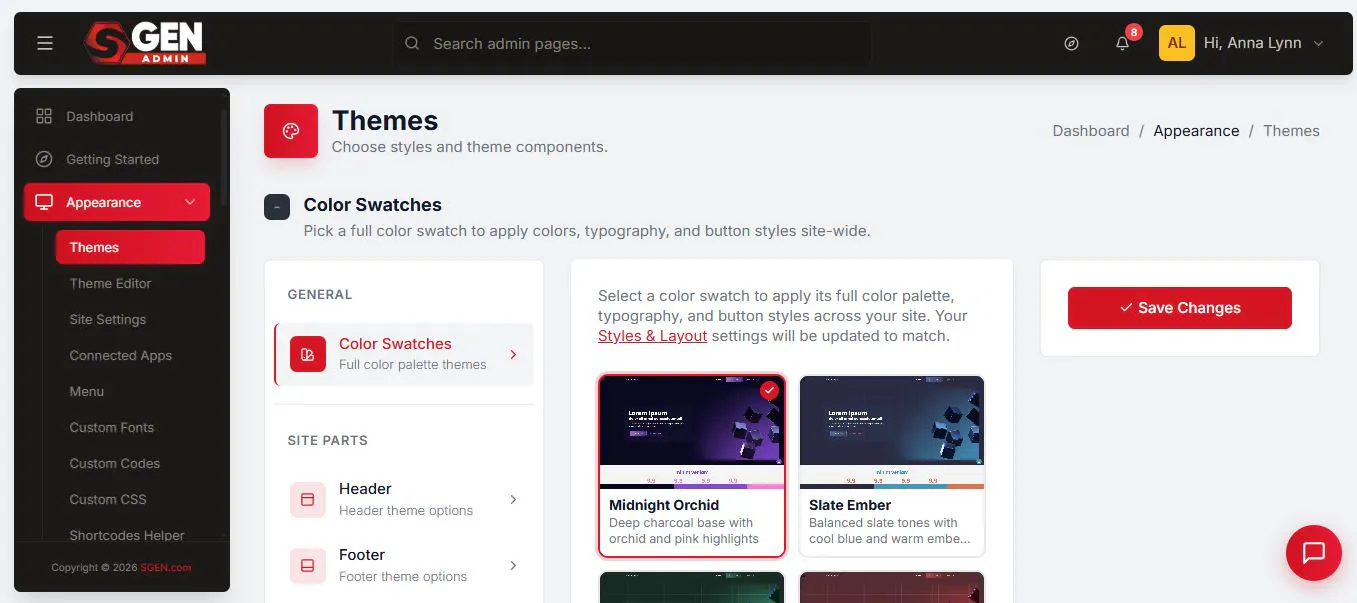Select Themes submenu item
Viewport: 1357px width, 603px height.
(130, 247)
